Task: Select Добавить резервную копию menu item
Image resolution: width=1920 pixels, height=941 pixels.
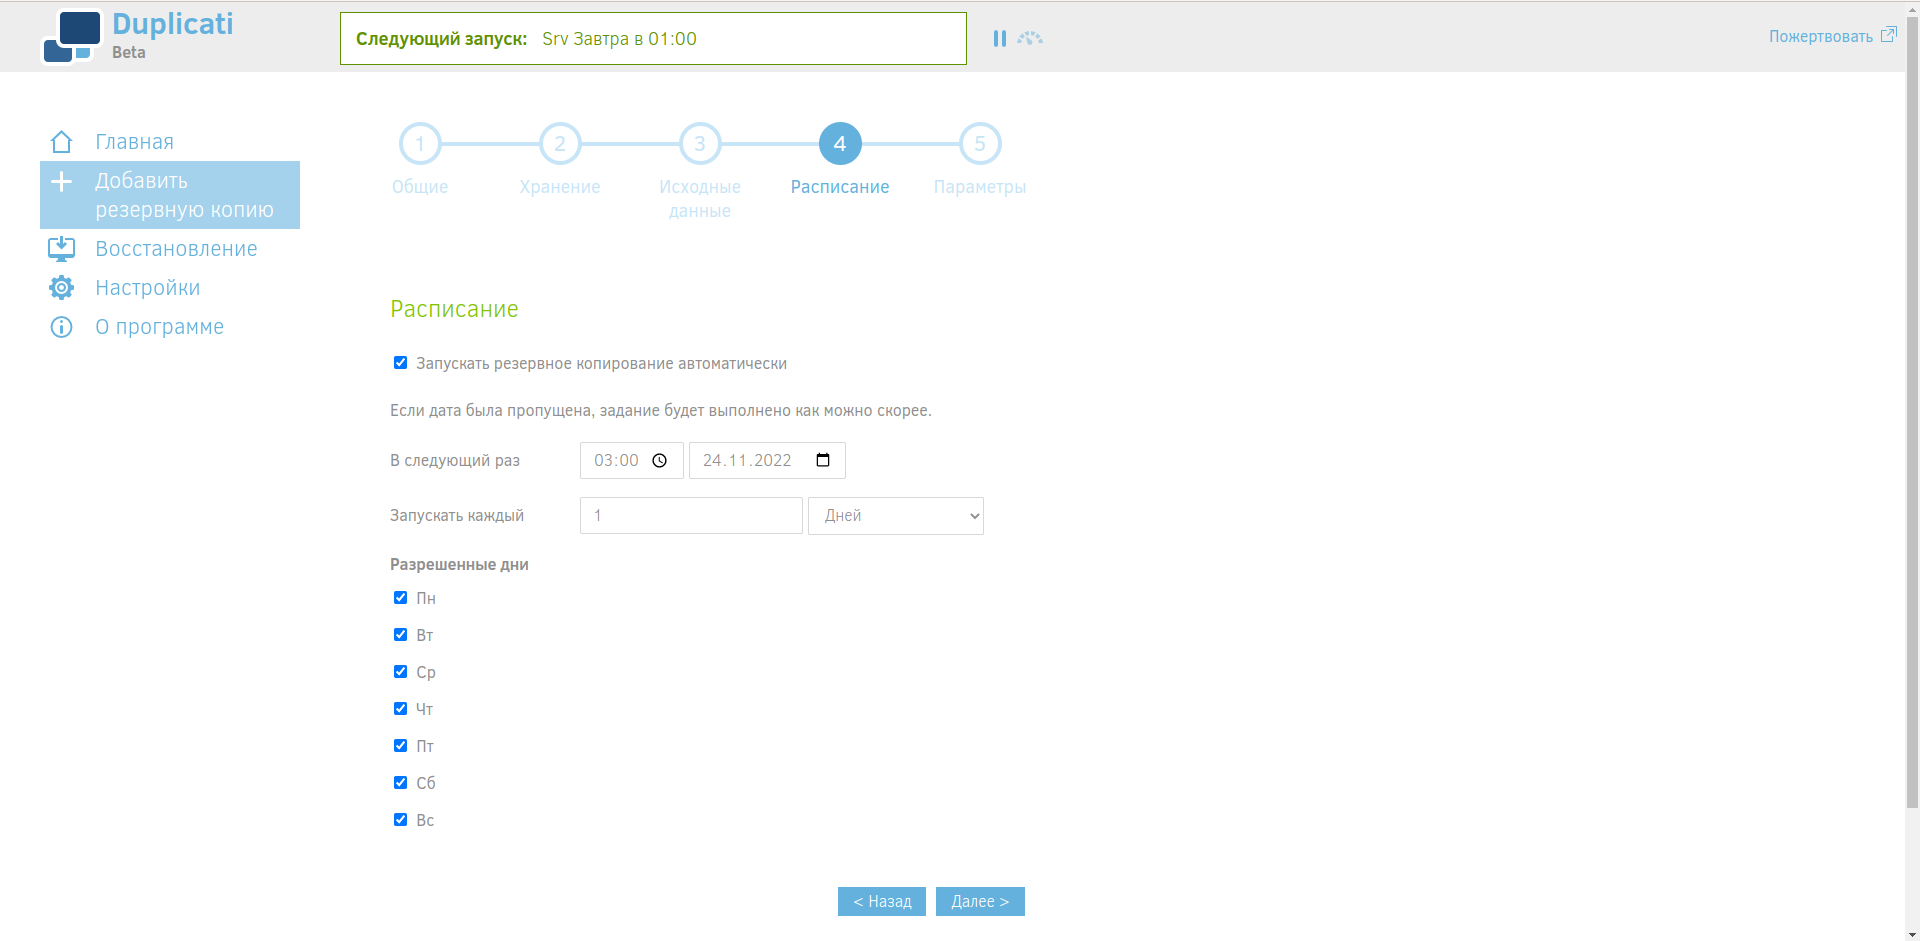Action: 170,195
